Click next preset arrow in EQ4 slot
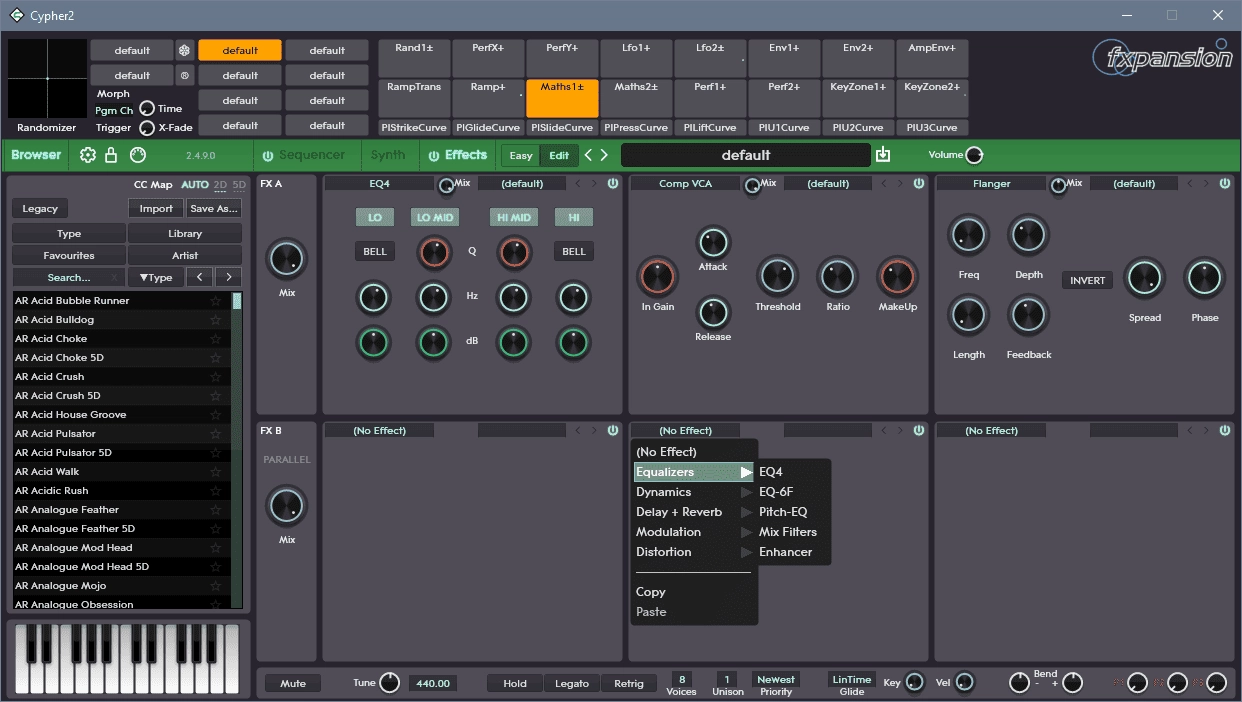This screenshot has width=1242, height=702. [x=595, y=183]
